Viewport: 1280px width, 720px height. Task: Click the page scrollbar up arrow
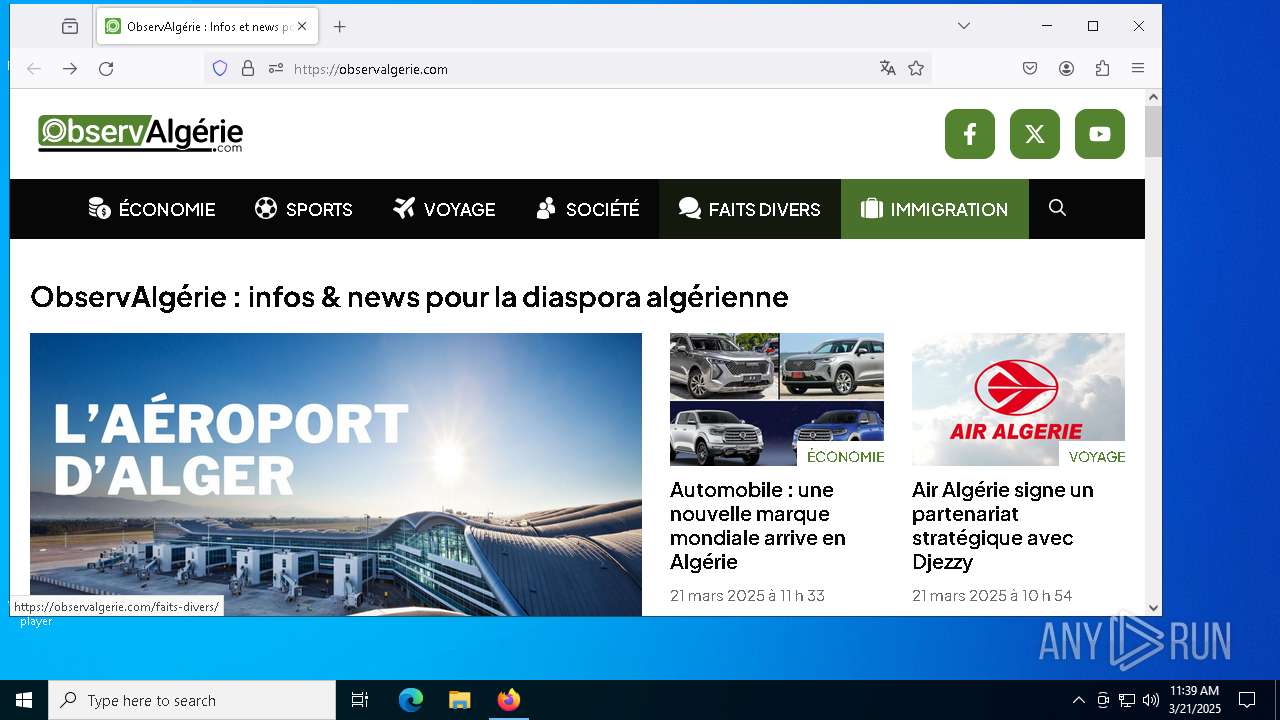(1153, 97)
